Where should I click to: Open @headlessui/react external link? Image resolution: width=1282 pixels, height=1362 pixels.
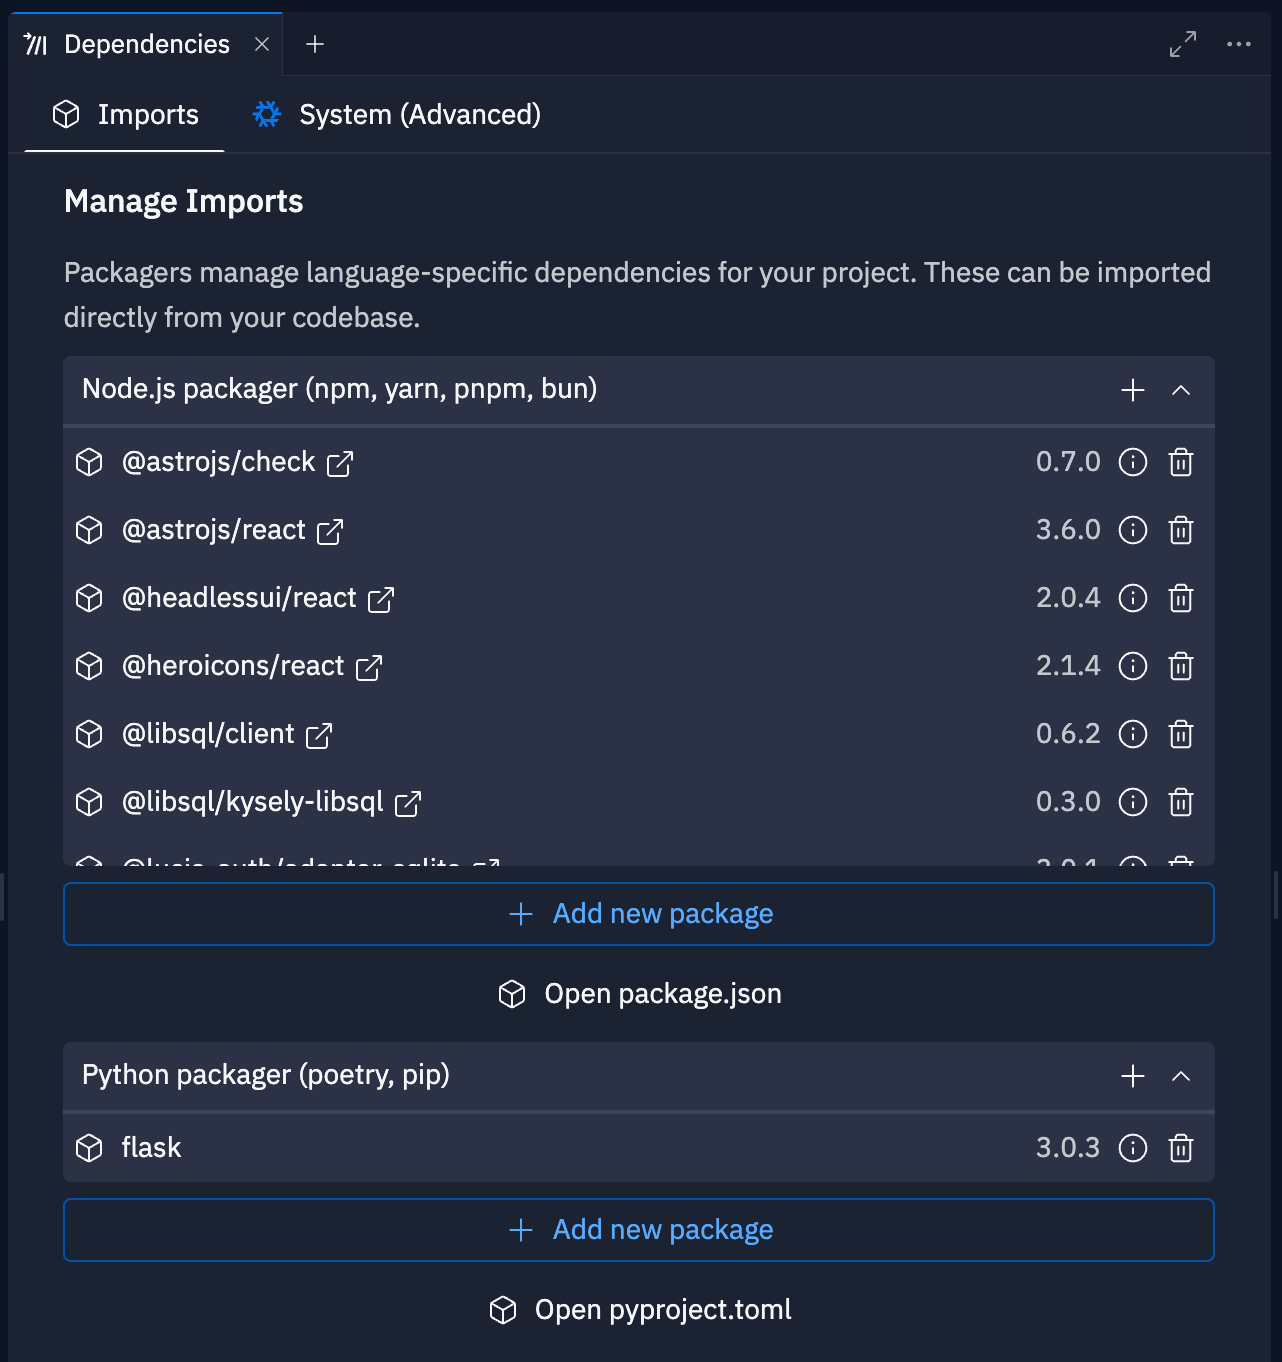tap(381, 599)
